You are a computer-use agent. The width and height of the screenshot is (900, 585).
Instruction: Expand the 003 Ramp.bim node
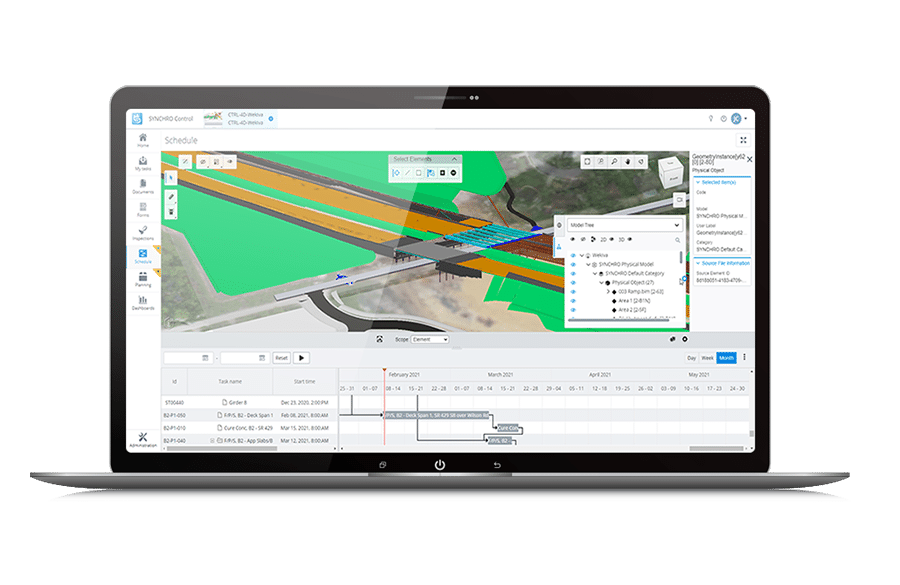click(x=608, y=292)
